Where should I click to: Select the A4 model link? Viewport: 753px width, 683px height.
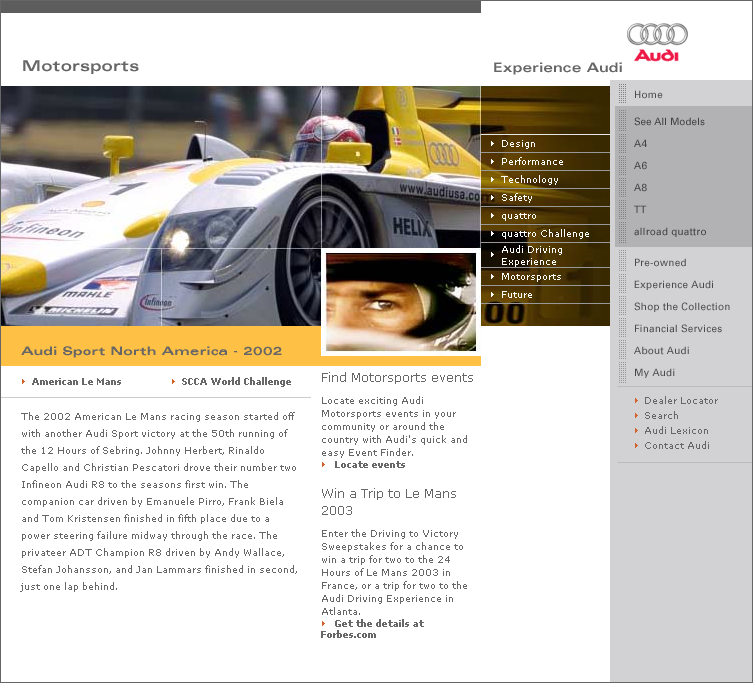pyautogui.click(x=640, y=144)
